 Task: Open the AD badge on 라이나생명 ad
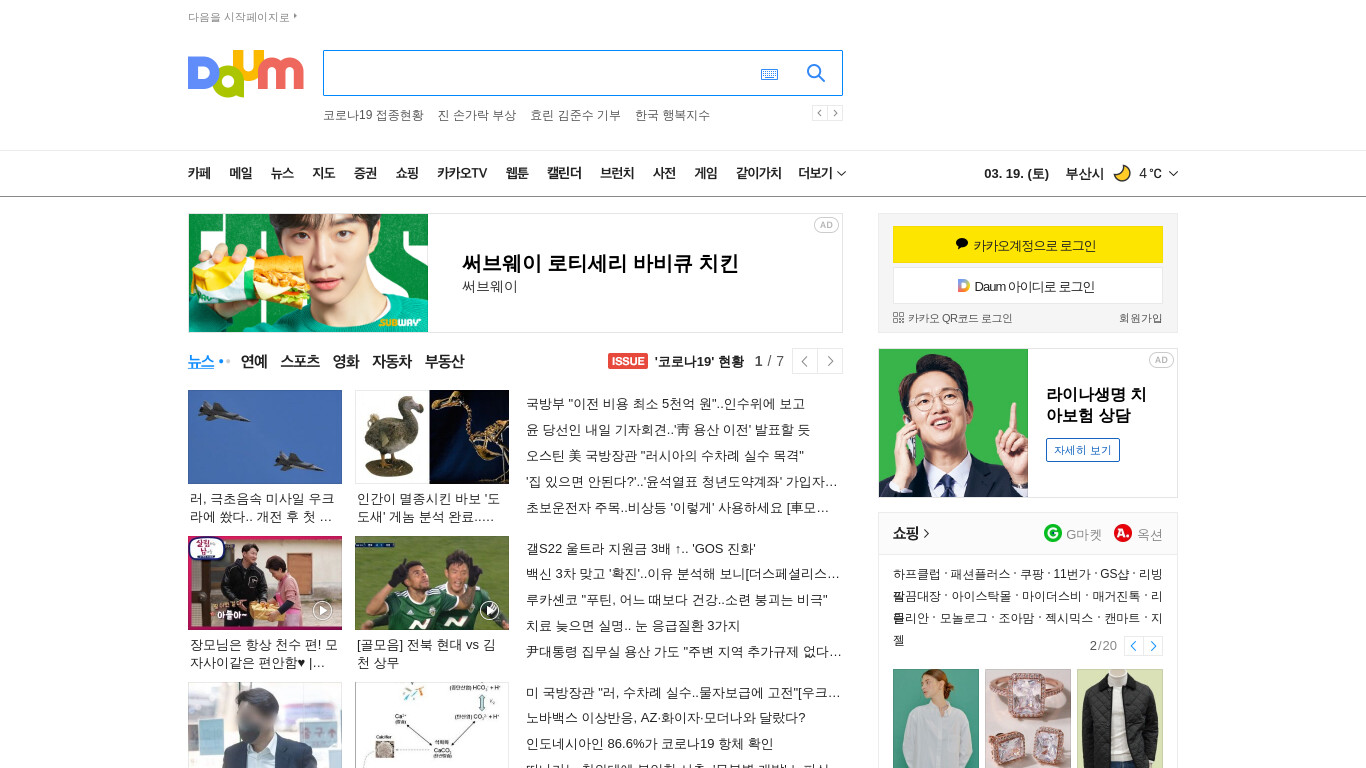click(1161, 360)
